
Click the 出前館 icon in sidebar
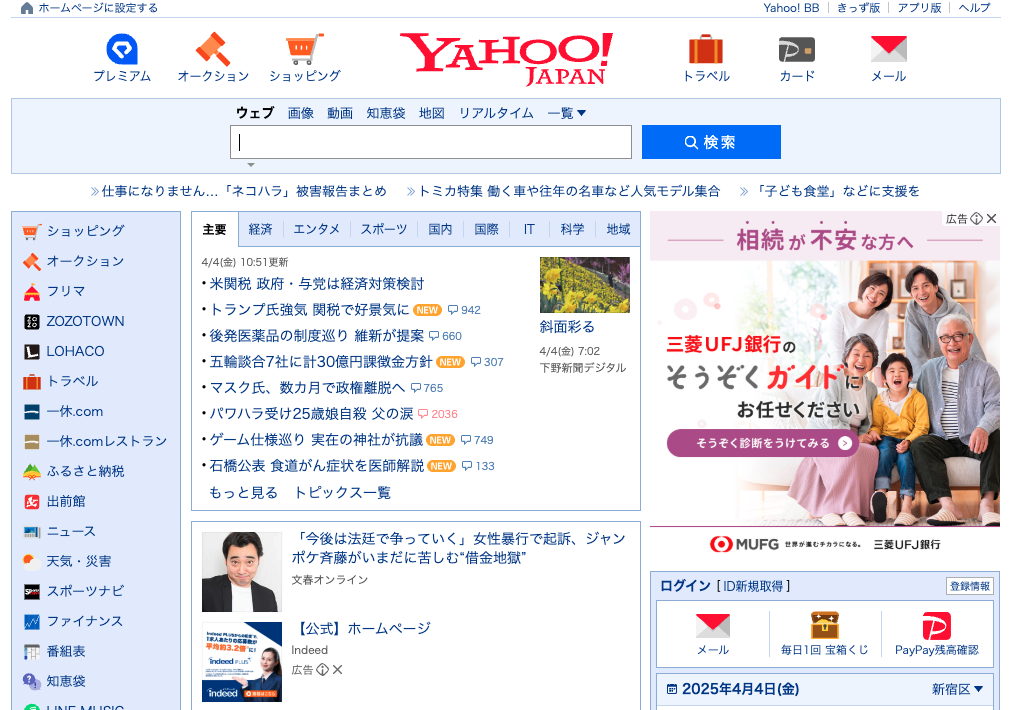[32, 501]
